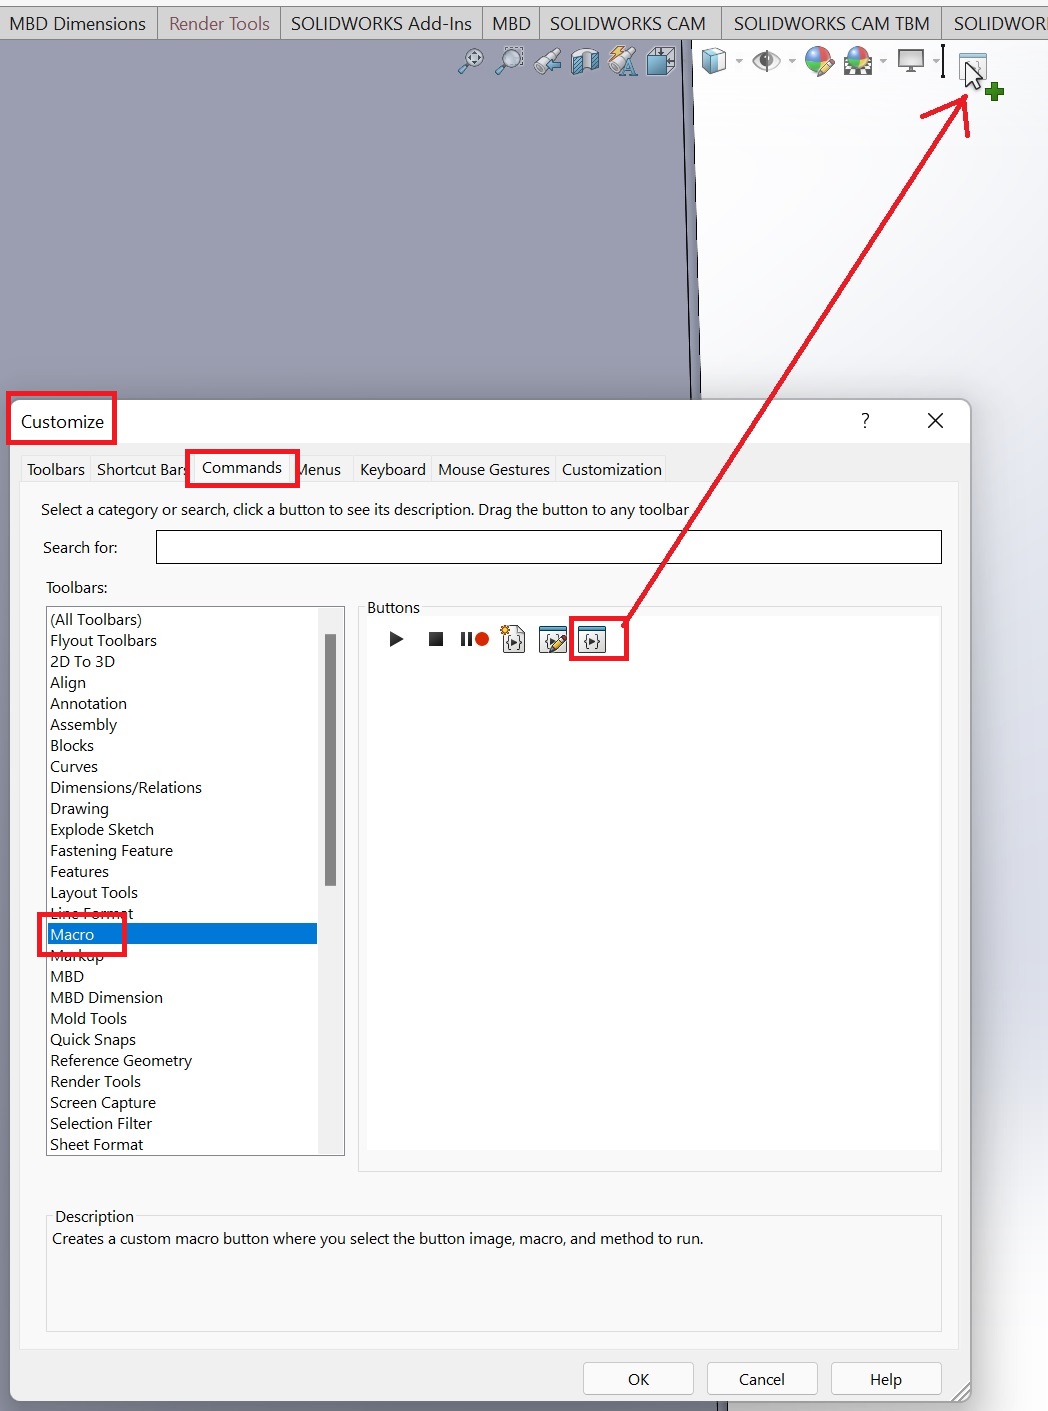This screenshot has width=1048, height=1411.
Task: Open MBD ribbon tab
Action: 511,23
